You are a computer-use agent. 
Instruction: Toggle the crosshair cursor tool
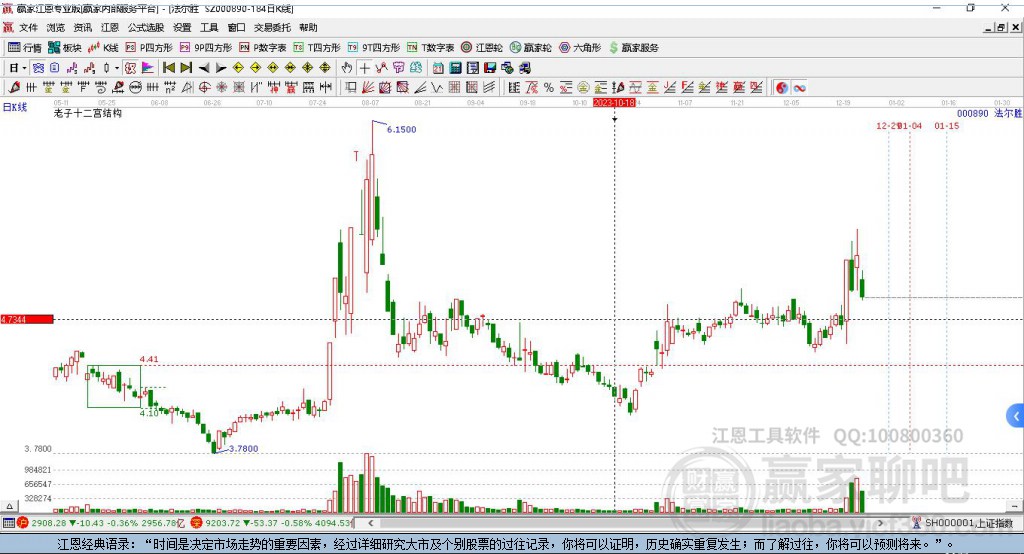(x=364, y=68)
